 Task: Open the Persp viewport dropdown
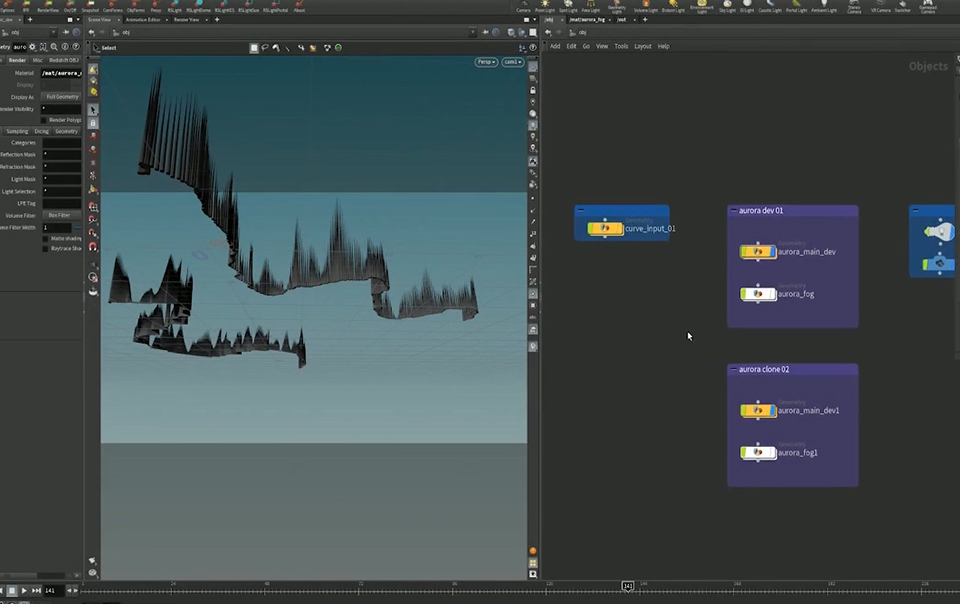pyautogui.click(x=485, y=62)
